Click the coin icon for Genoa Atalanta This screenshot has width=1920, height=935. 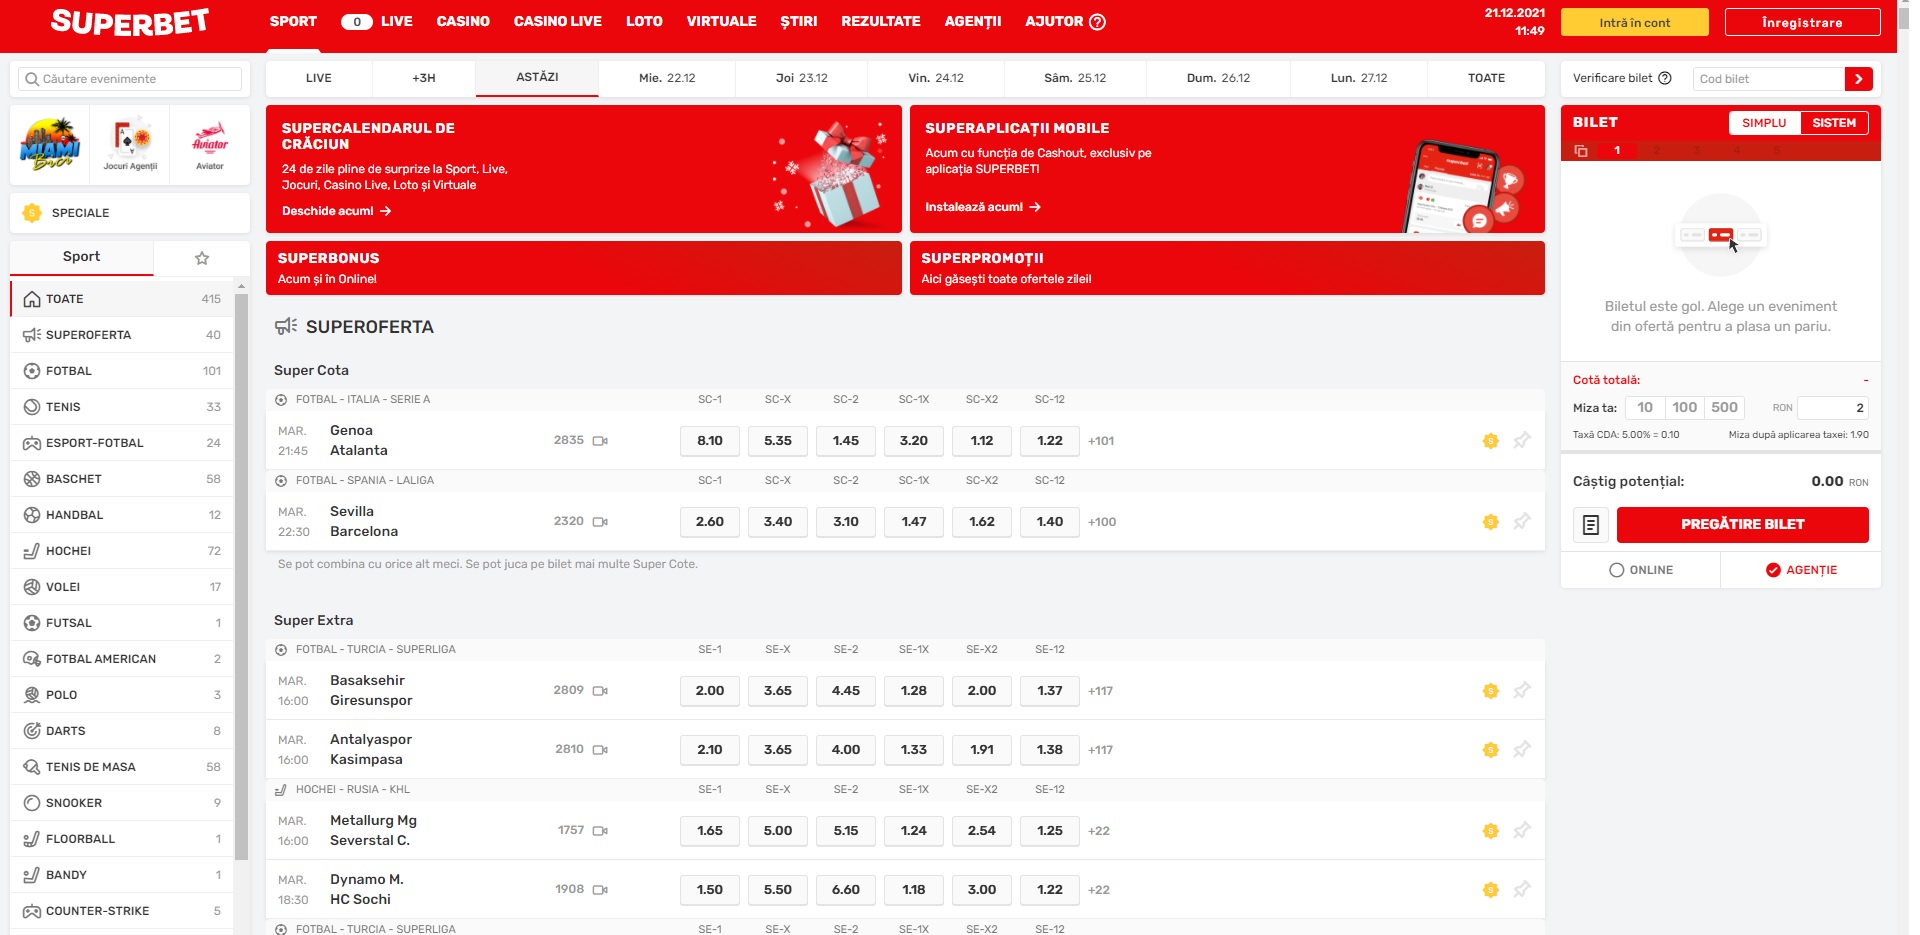[1491, 441]
